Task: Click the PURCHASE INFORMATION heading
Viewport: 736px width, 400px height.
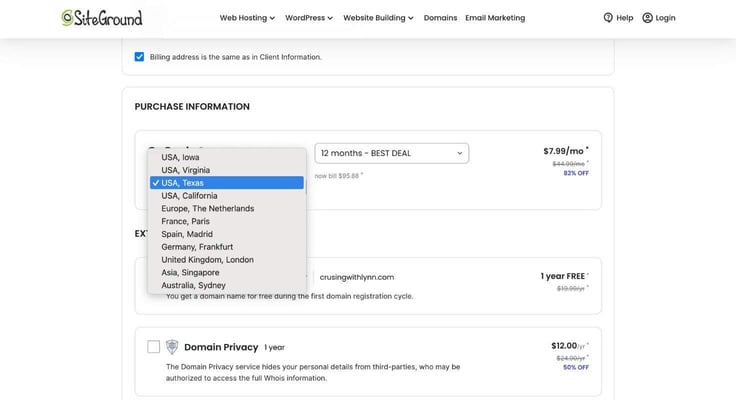Action: click(192, 107)
